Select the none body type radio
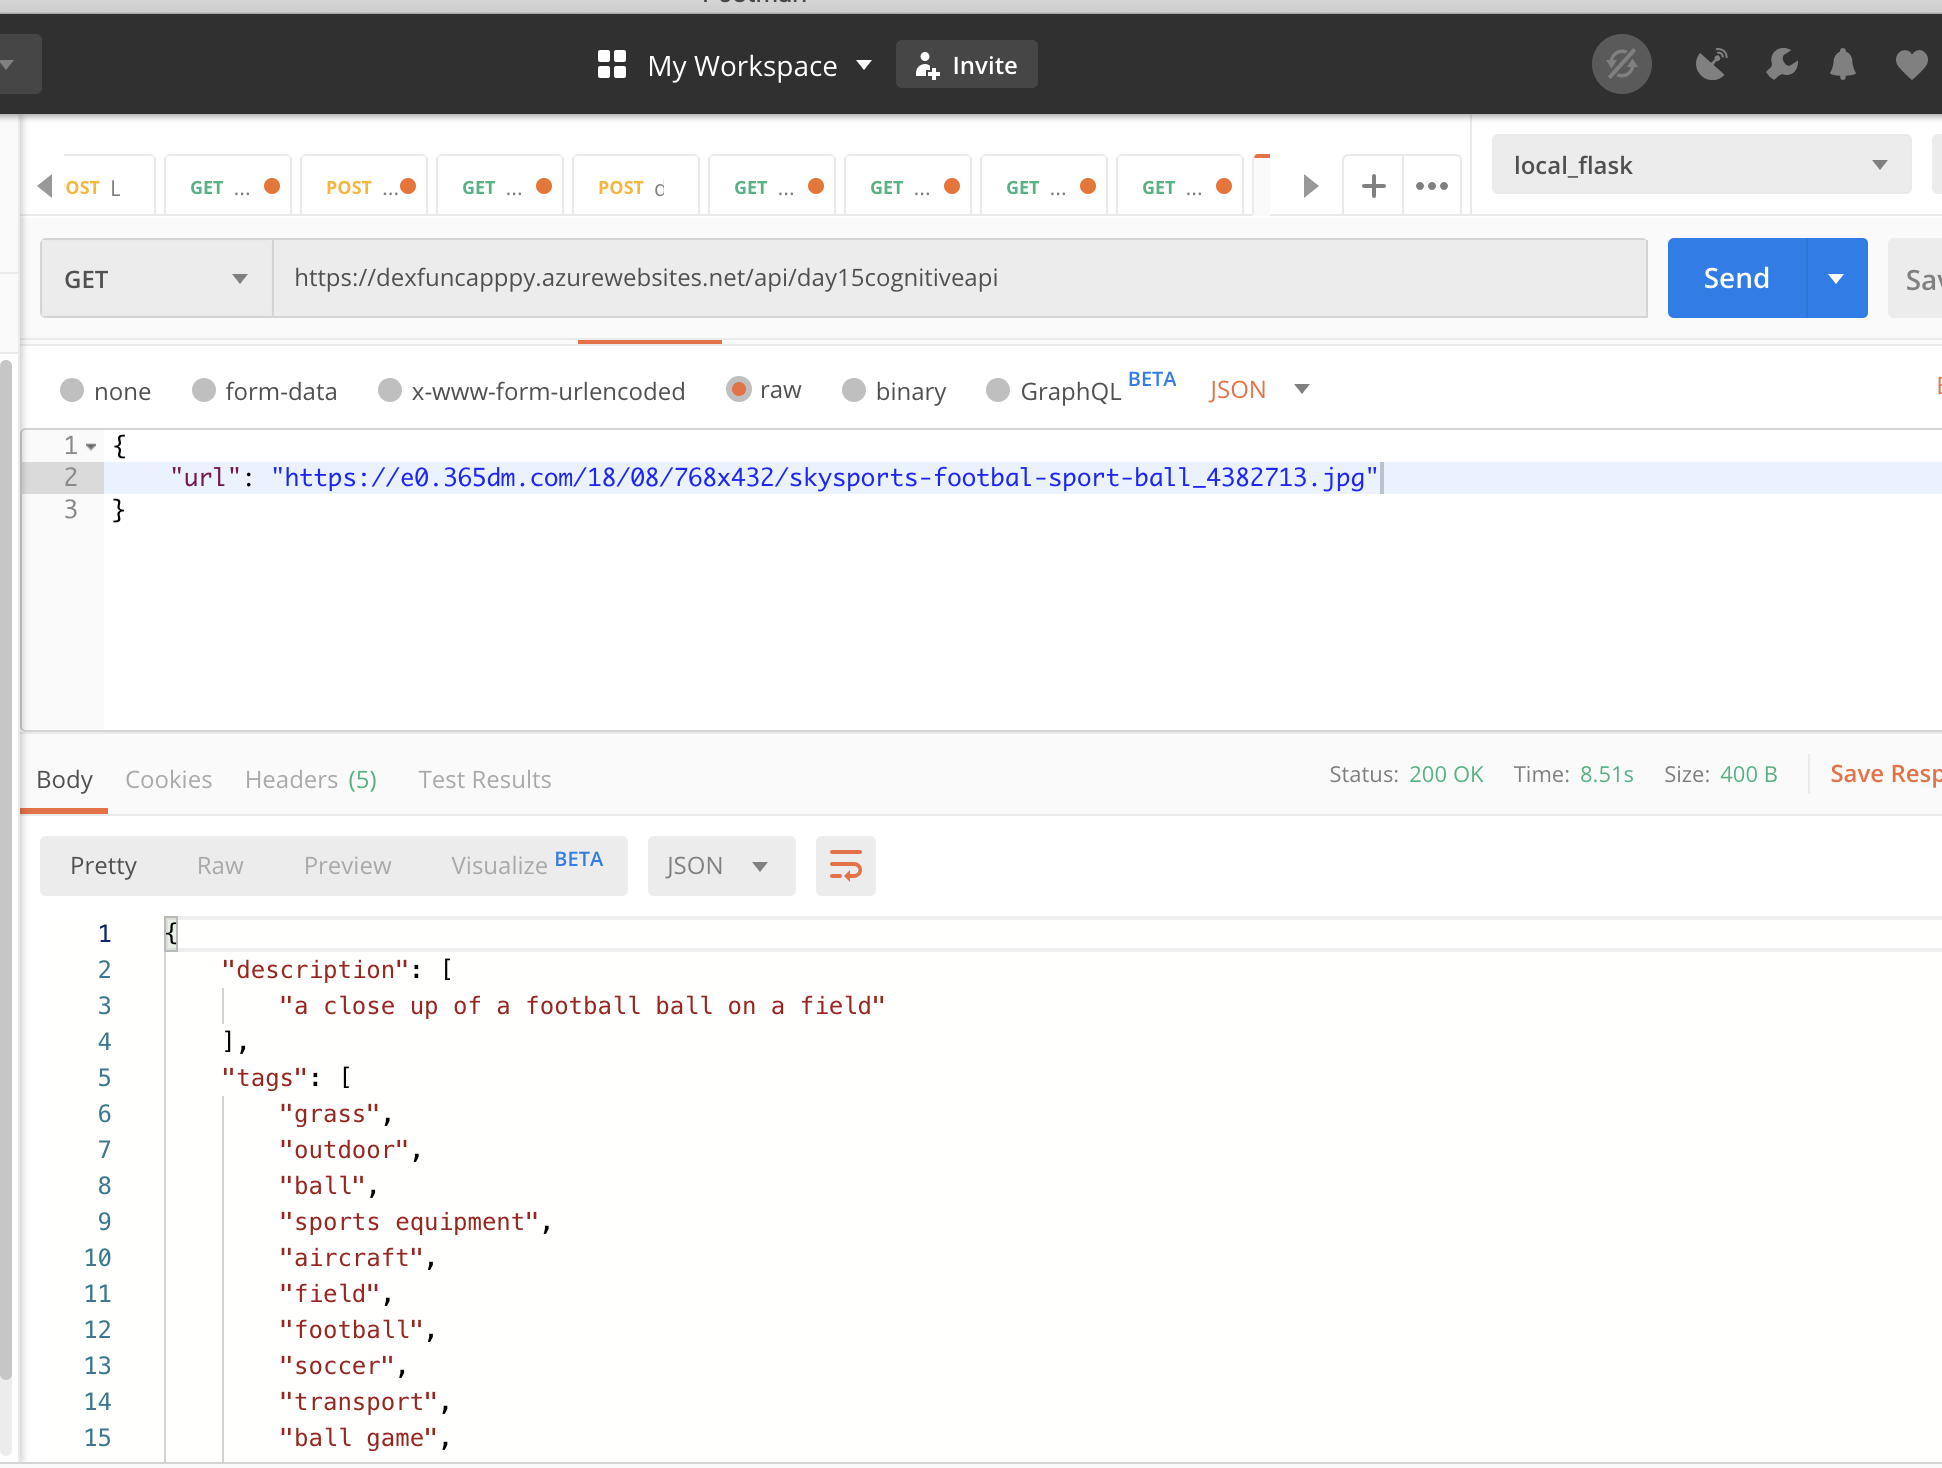This screenshot has width=1942, height=1468. point(72,390)
